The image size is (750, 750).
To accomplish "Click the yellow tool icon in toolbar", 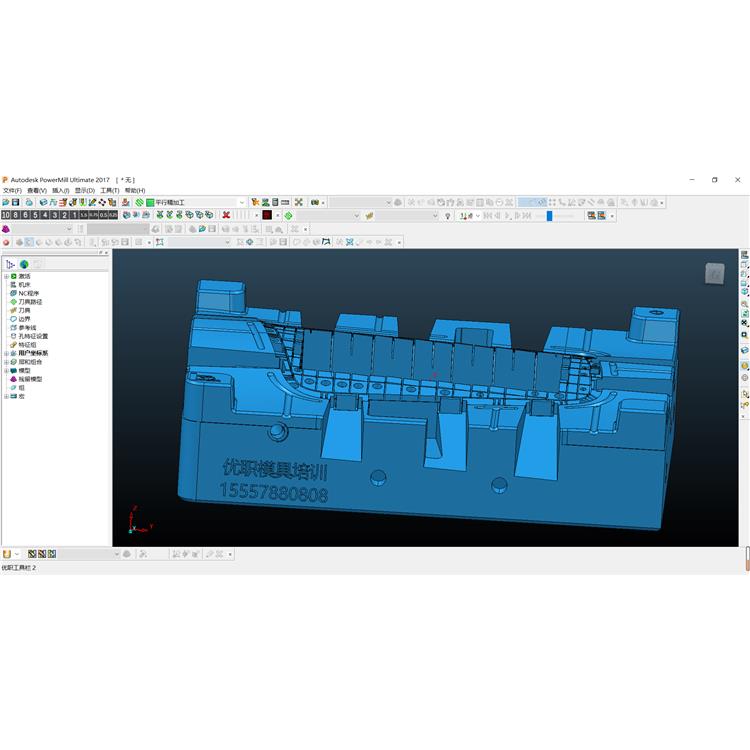I will pos(369,216).
